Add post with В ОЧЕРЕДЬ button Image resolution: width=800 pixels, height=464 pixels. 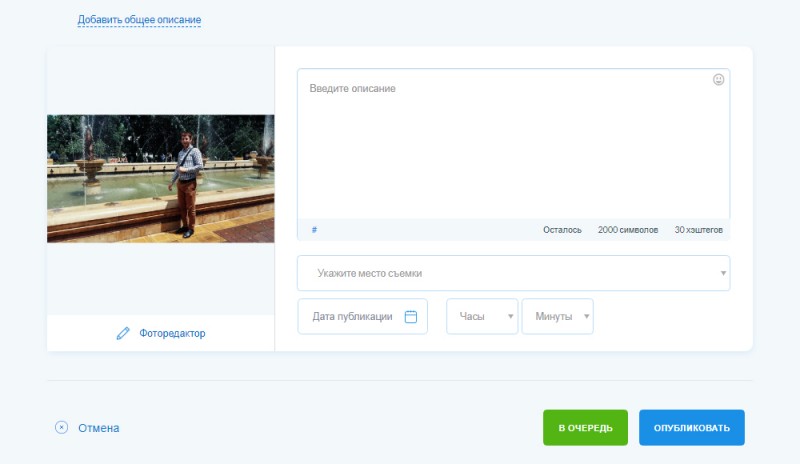click(585, 428)
